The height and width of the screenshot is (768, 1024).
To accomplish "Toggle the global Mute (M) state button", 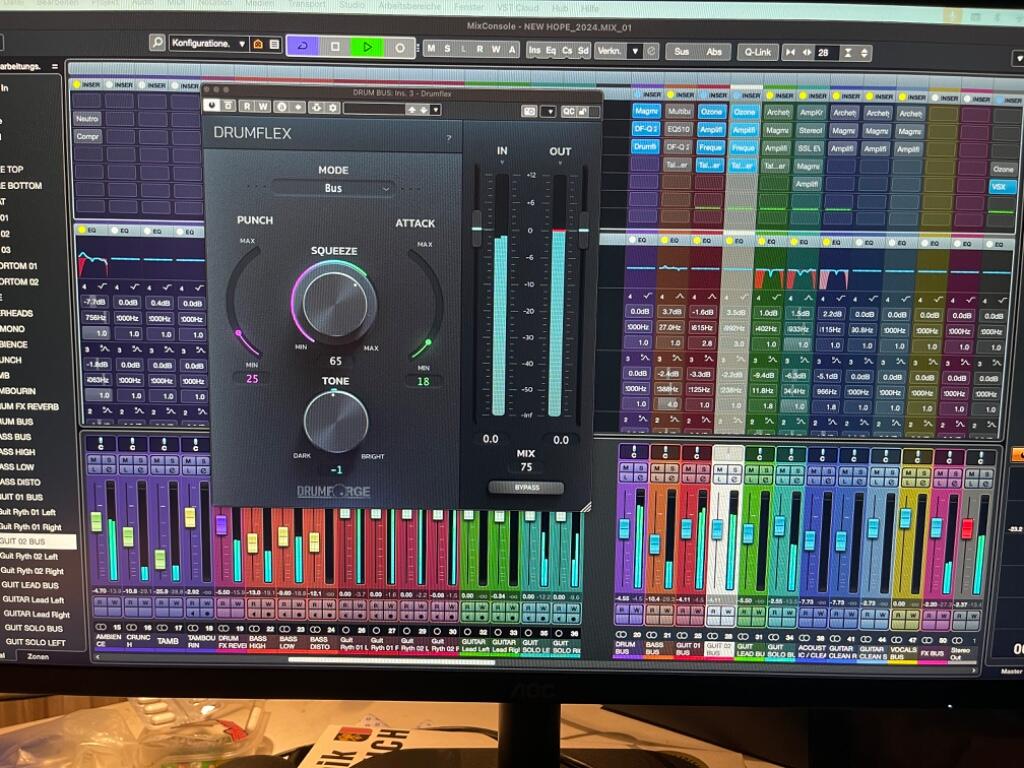I will [431, 49].
